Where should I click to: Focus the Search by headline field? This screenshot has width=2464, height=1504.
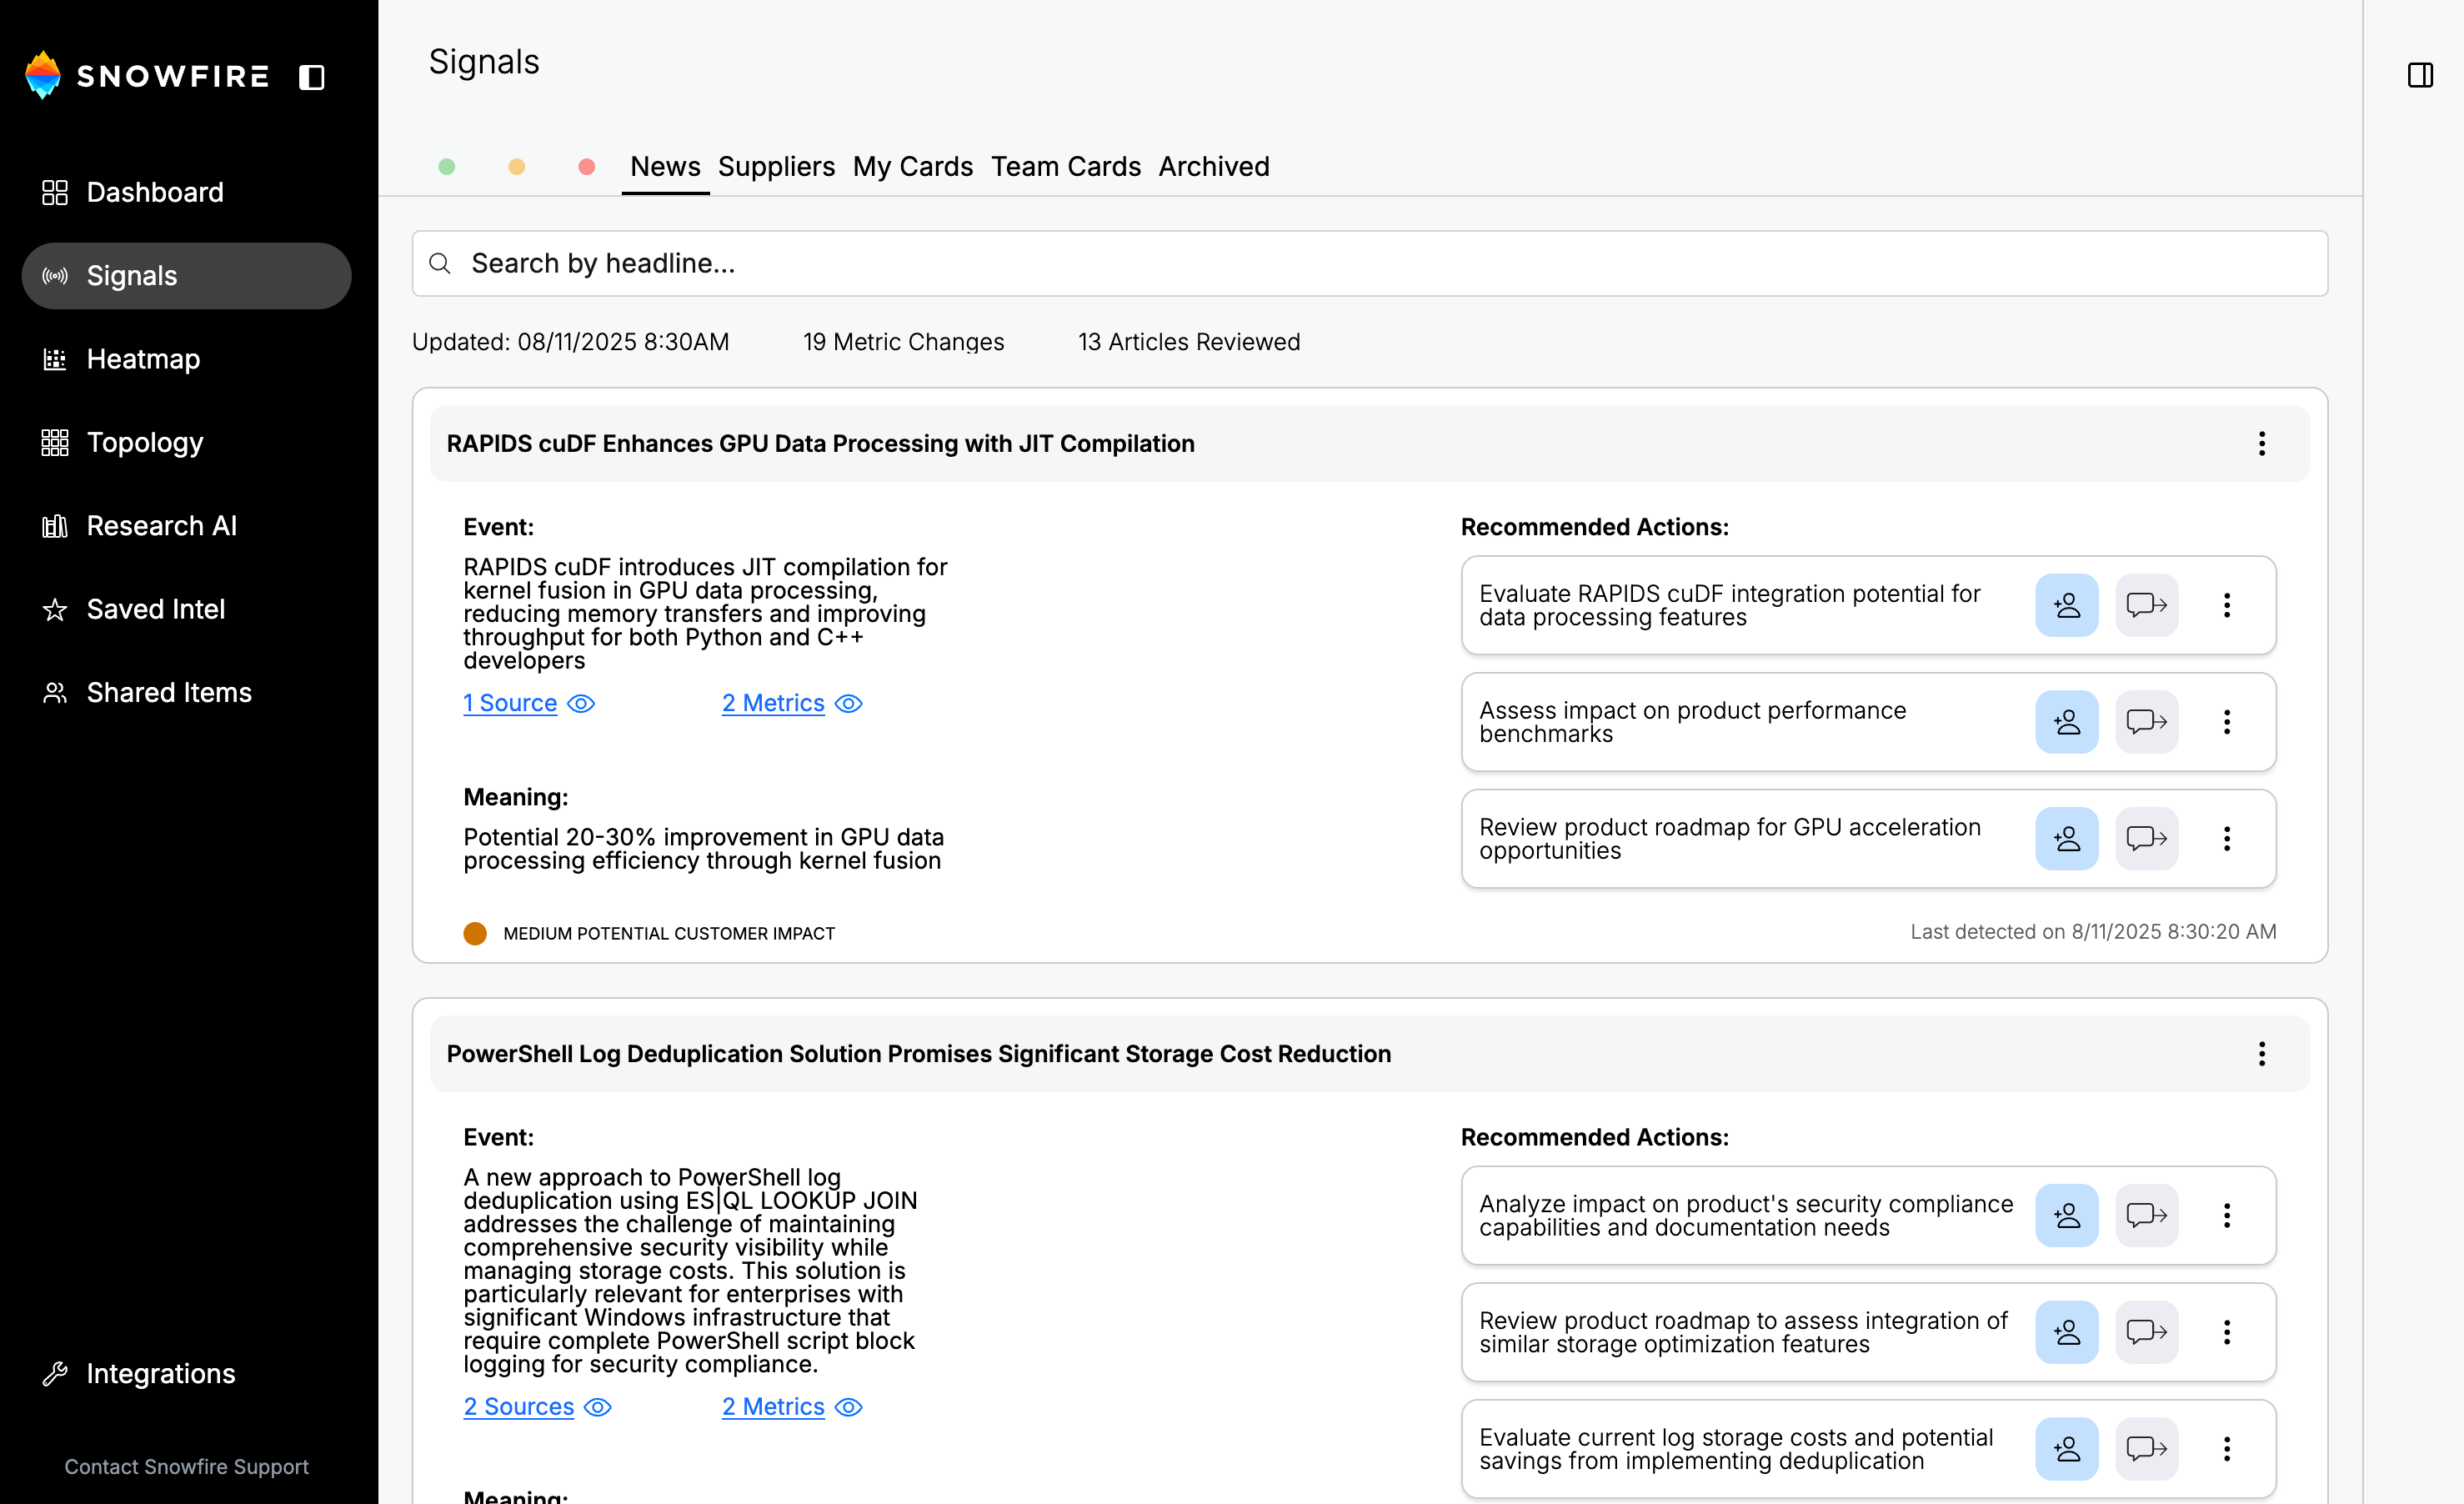tap(1370, 263)
